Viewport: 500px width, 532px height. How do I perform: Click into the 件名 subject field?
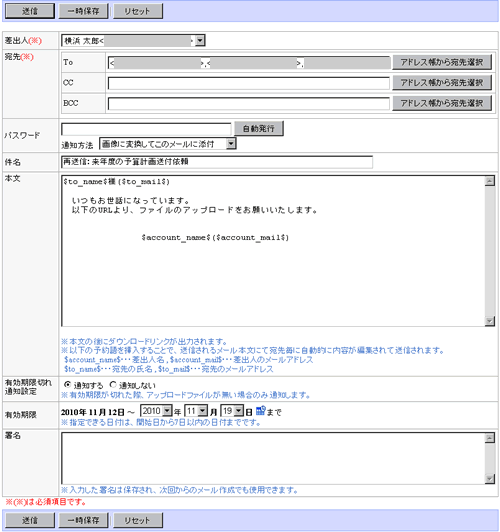[217, 162]
